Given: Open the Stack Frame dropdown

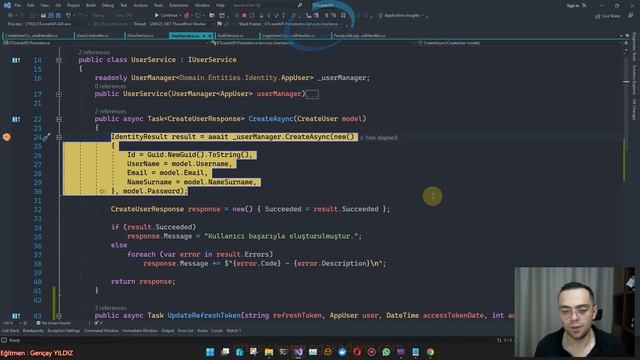Looking at the screenshot, I should pos(304,24).
